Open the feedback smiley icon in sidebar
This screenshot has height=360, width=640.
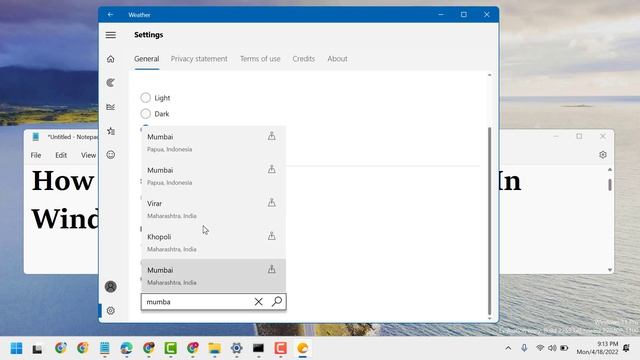[111, 155]
